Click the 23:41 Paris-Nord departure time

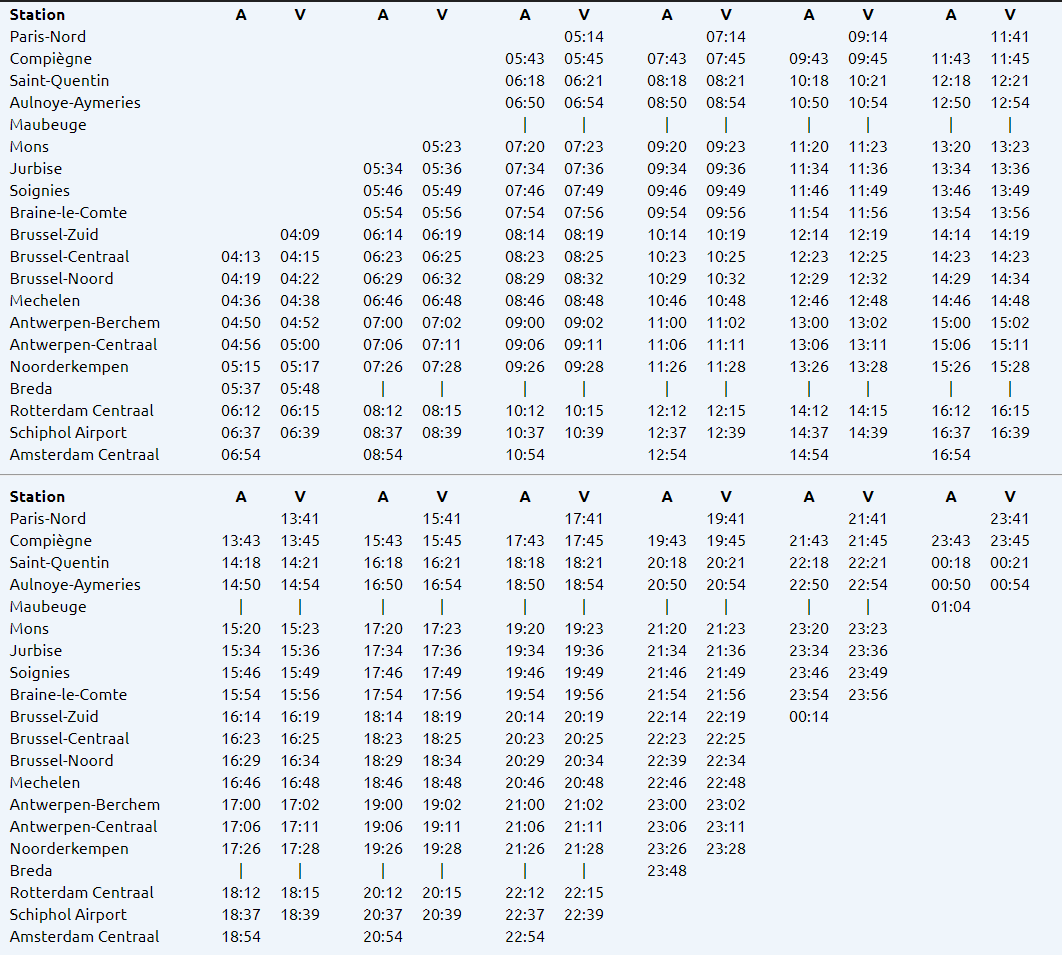point(1010,519)
